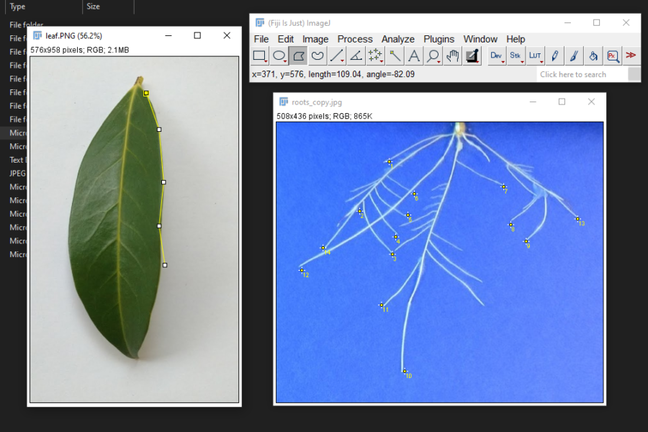648x432 pixels.
Task: Select the Oval selection tool
Action: pos(279,57)
